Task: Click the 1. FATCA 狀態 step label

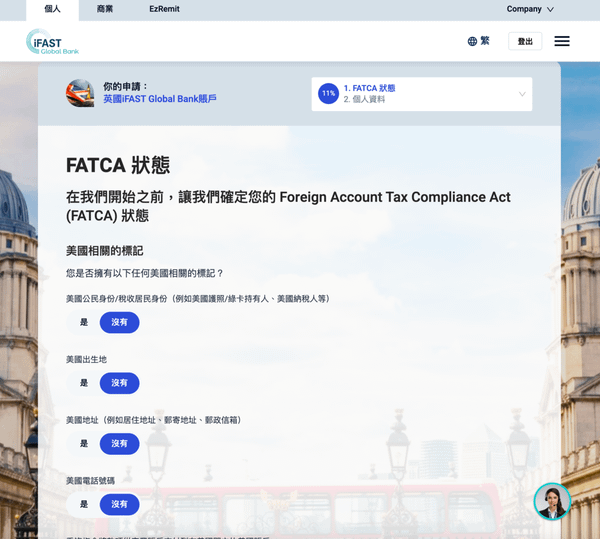Action: click(369, 88)
